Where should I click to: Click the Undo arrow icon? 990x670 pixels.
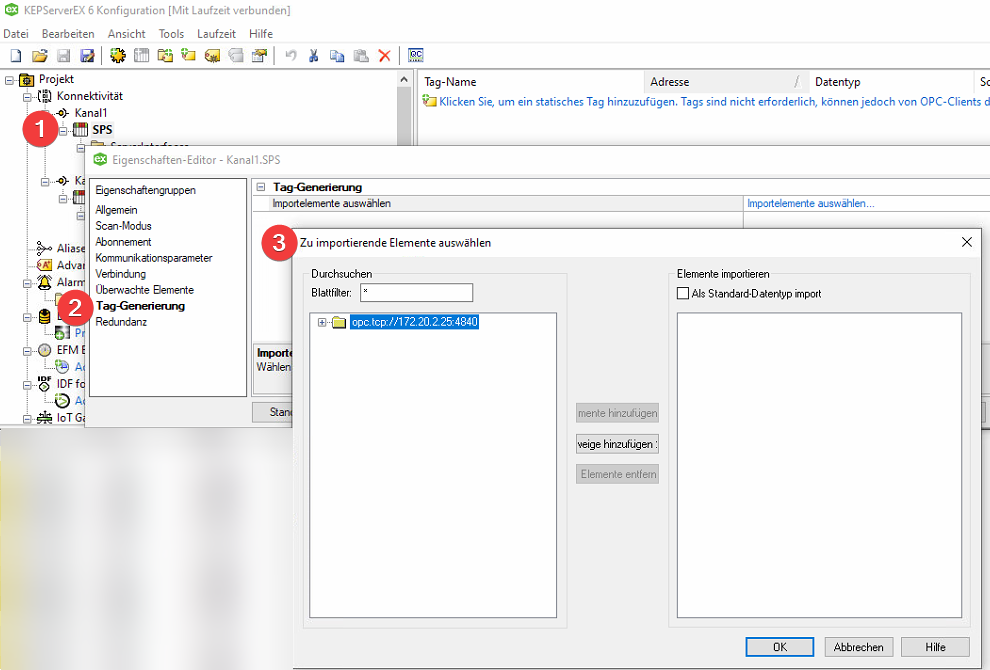pyautogui.click(x=290, y=56)
